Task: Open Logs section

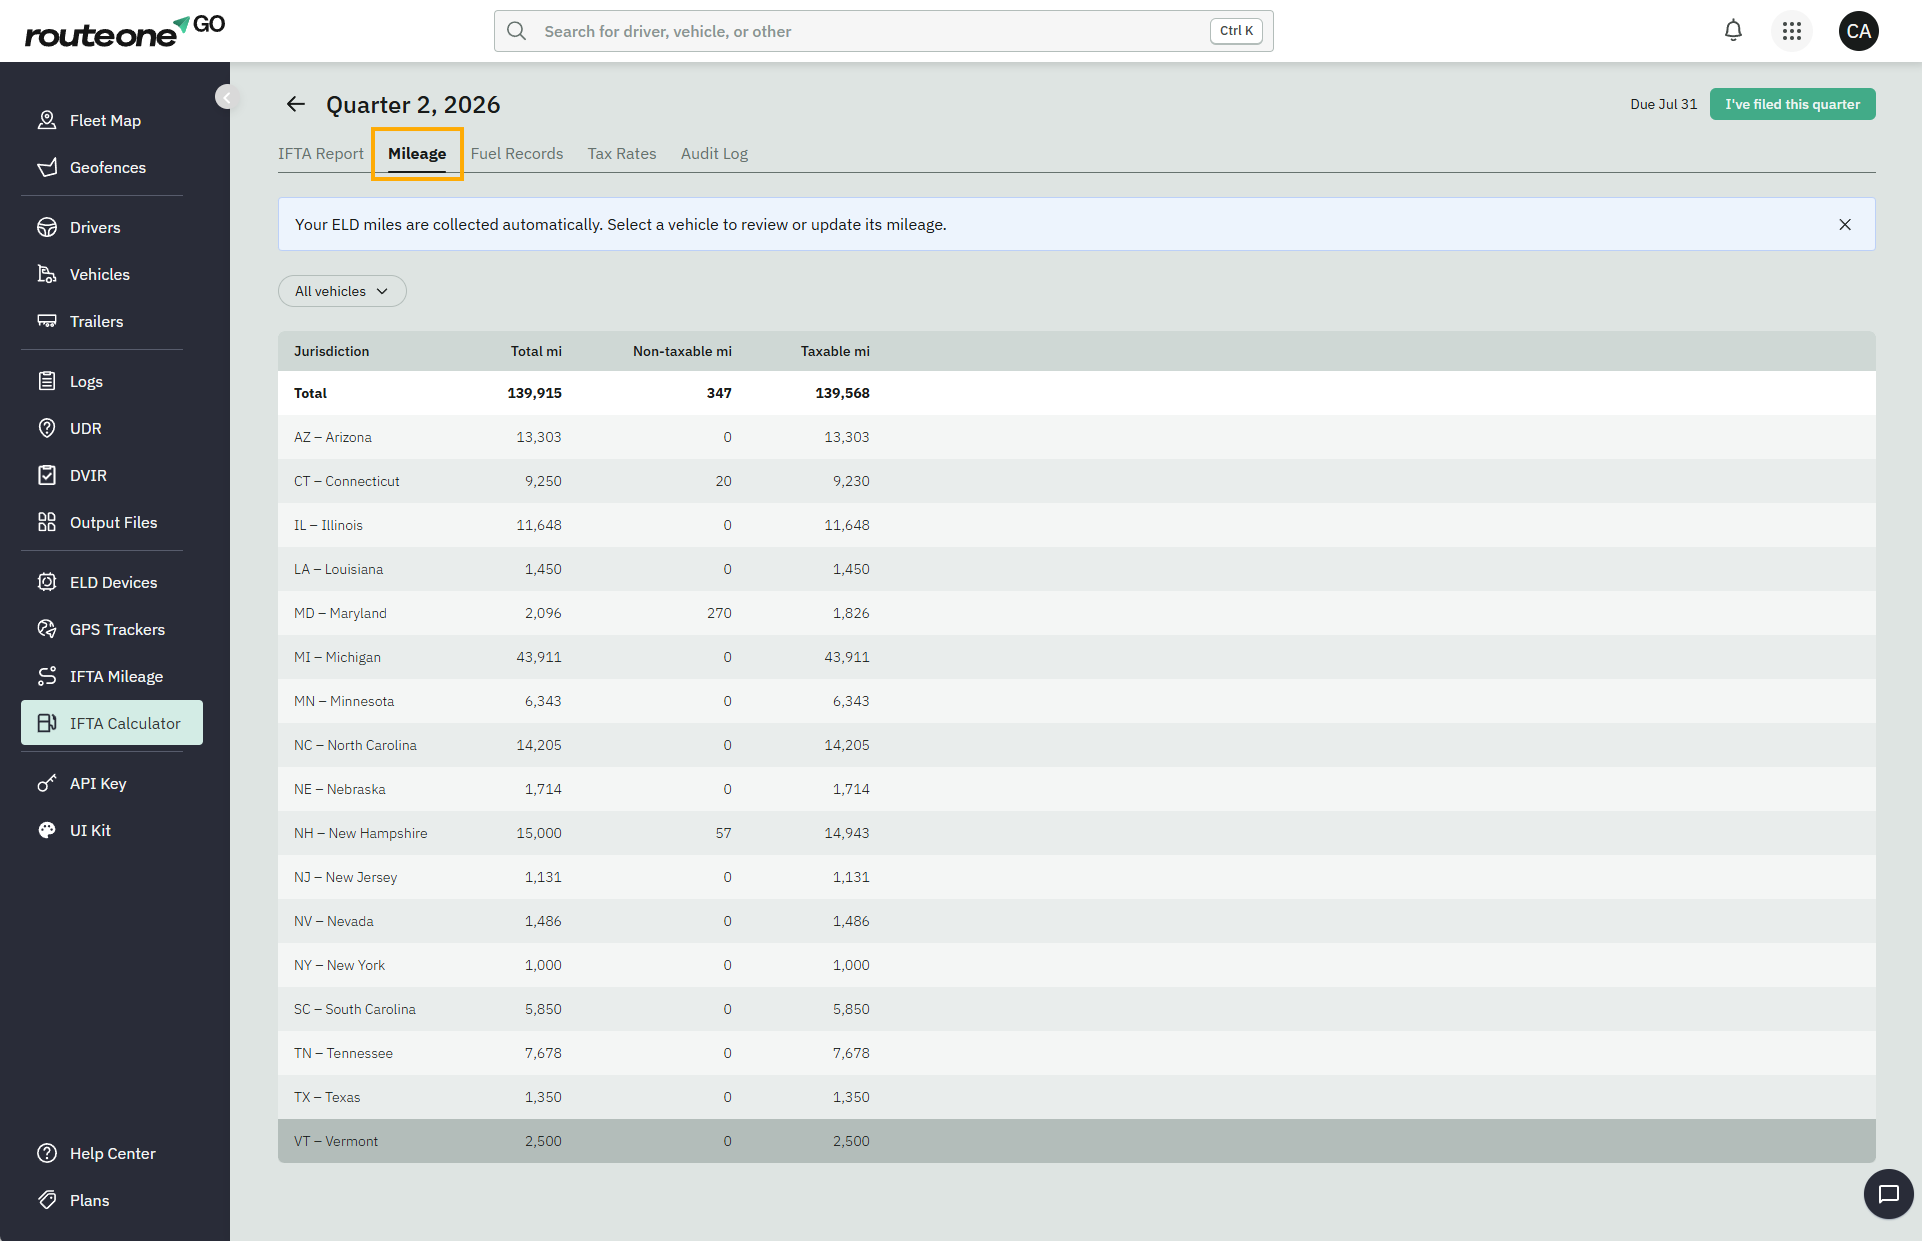Action: click(x=111, y=381)
